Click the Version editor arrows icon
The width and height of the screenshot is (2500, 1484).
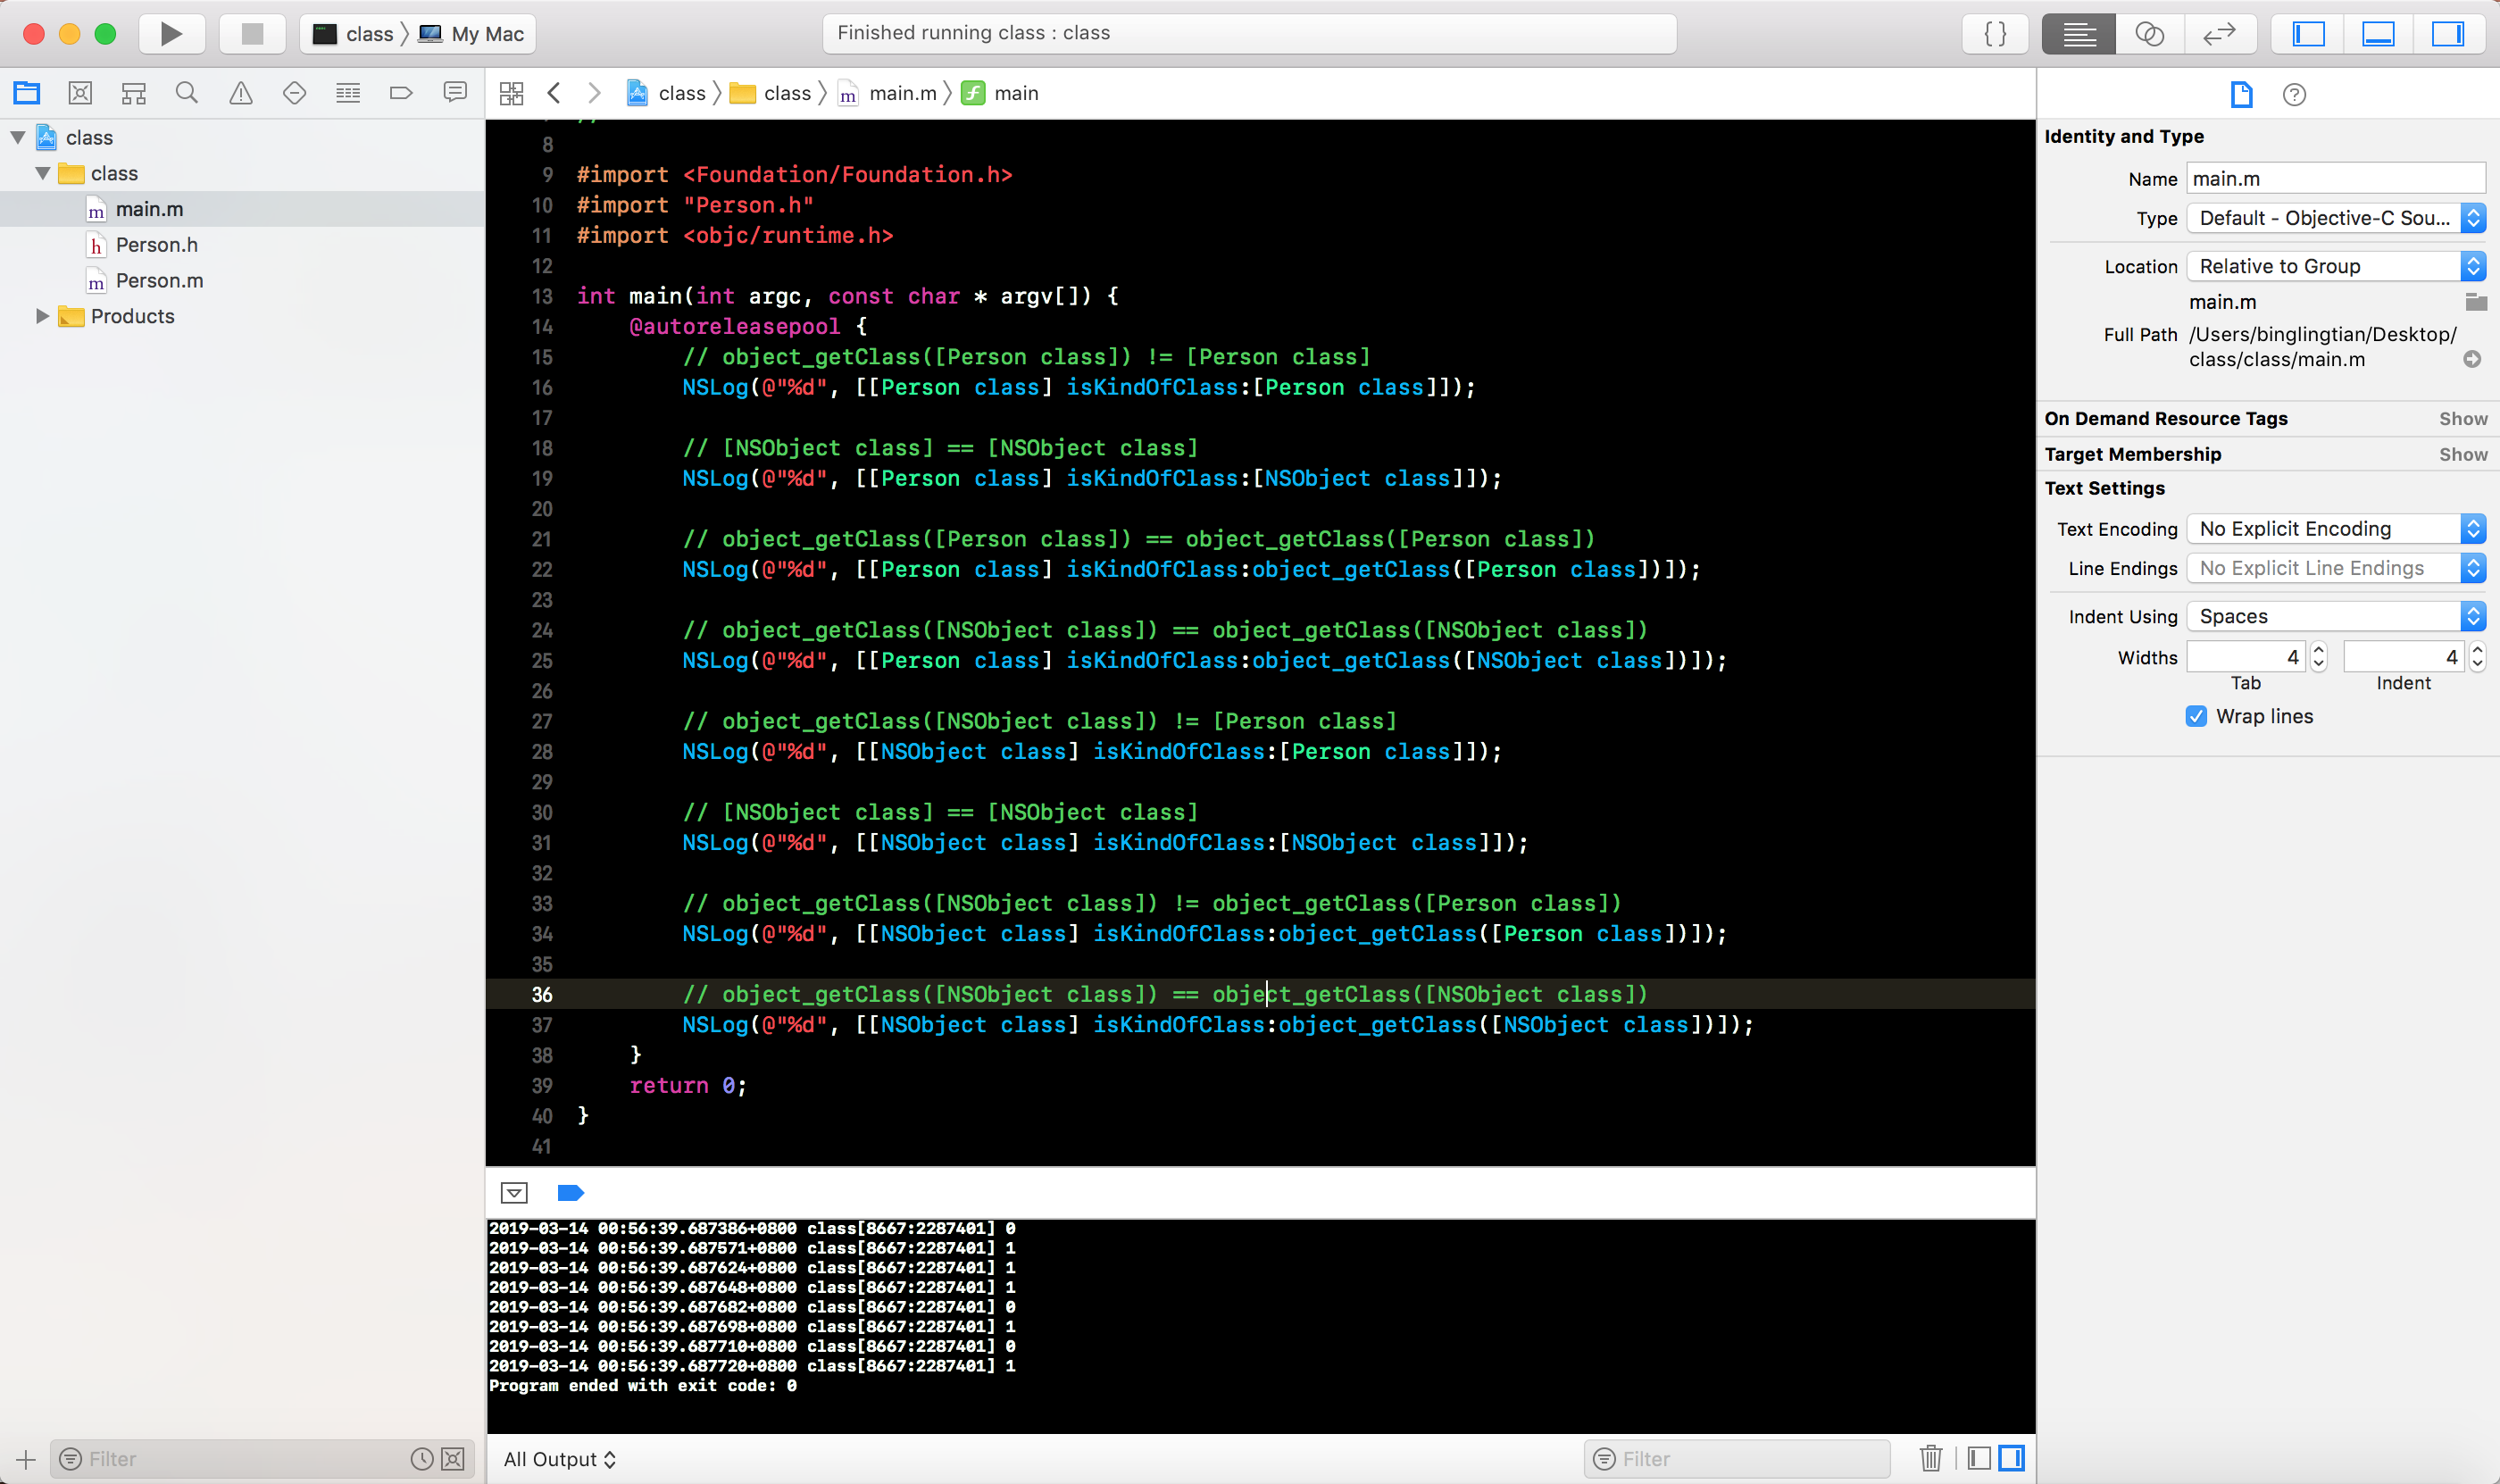(2219, 34)
